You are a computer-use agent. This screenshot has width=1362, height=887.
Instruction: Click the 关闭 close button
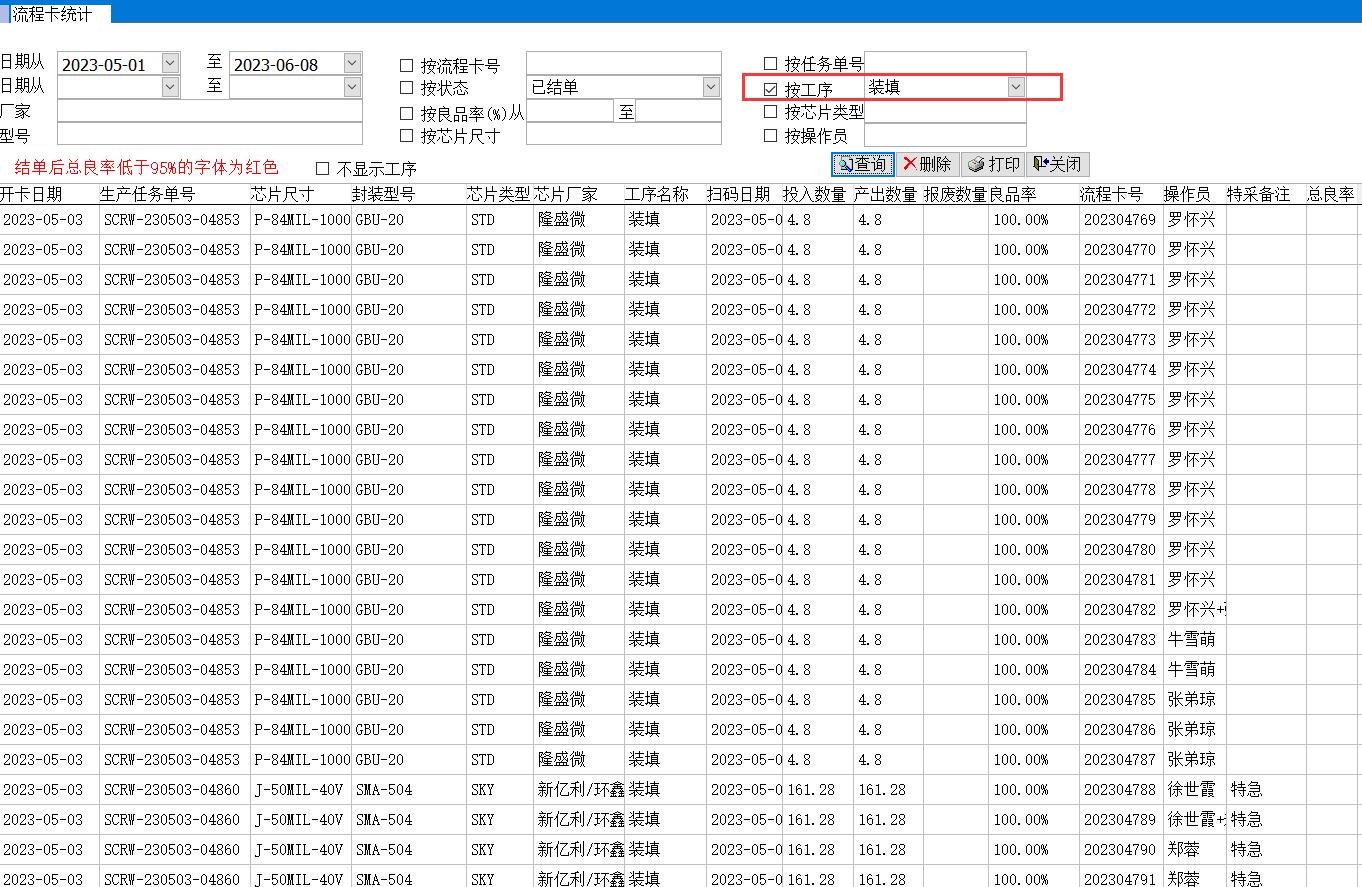click(x=1058, y=164)
